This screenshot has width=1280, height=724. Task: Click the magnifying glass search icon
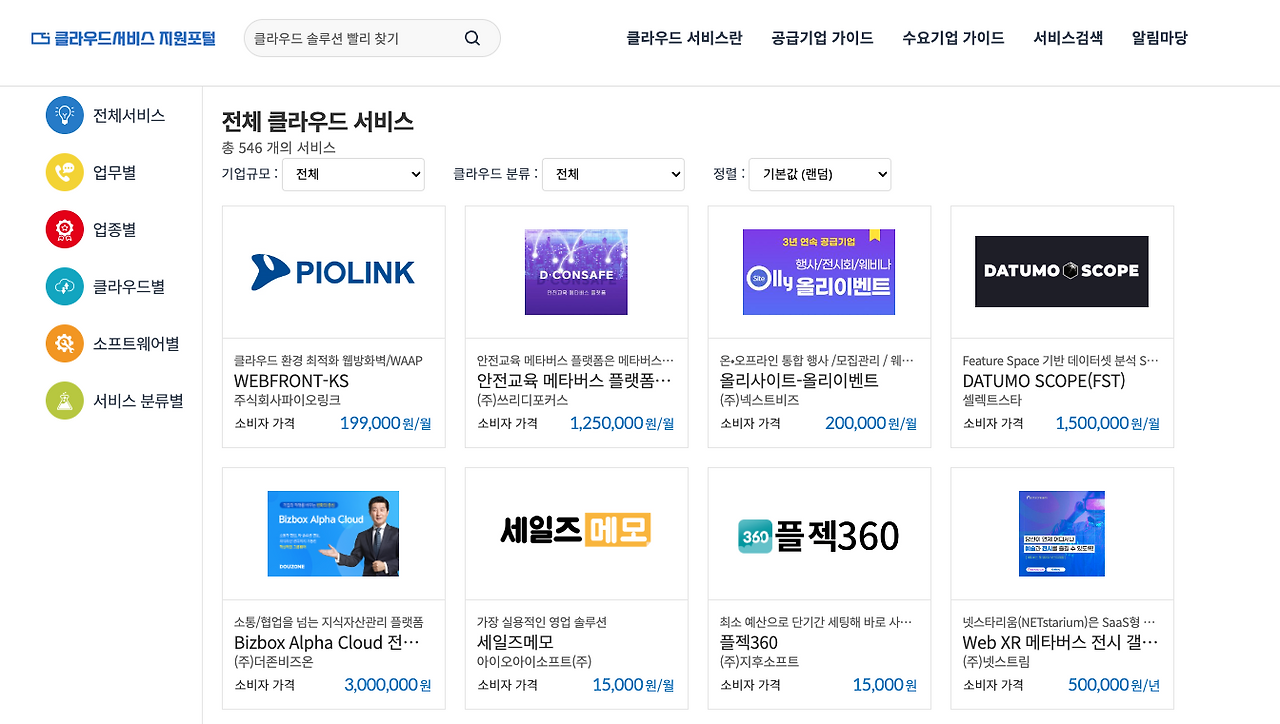(x=471, y=37)
